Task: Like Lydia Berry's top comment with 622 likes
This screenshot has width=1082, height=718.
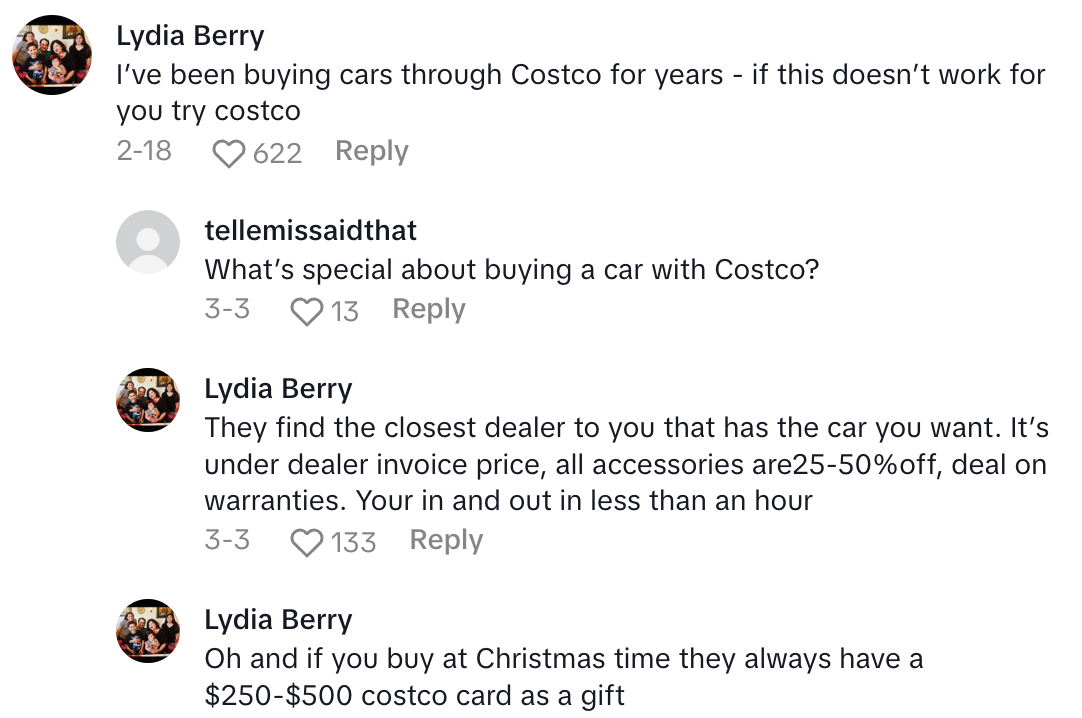Action: 229,153
